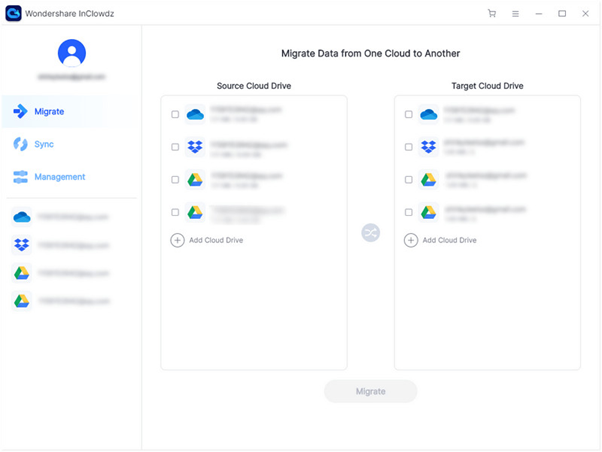Click the plus icon under Source Cloud Drive
The image size is (602, 452).
pos(177,240)
